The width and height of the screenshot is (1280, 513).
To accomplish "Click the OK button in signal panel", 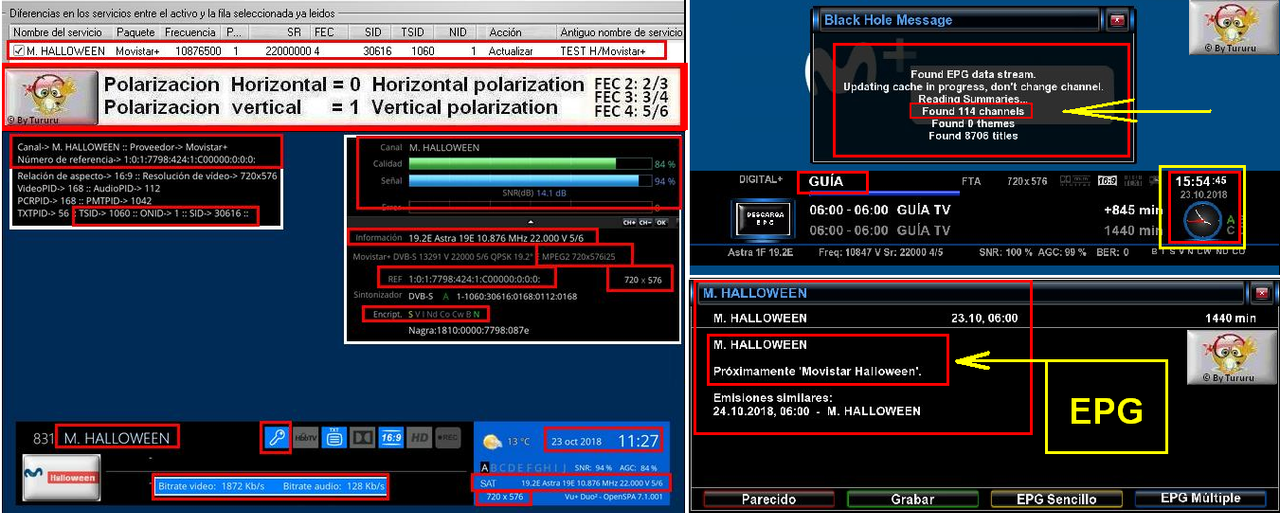I will point(661,222).
